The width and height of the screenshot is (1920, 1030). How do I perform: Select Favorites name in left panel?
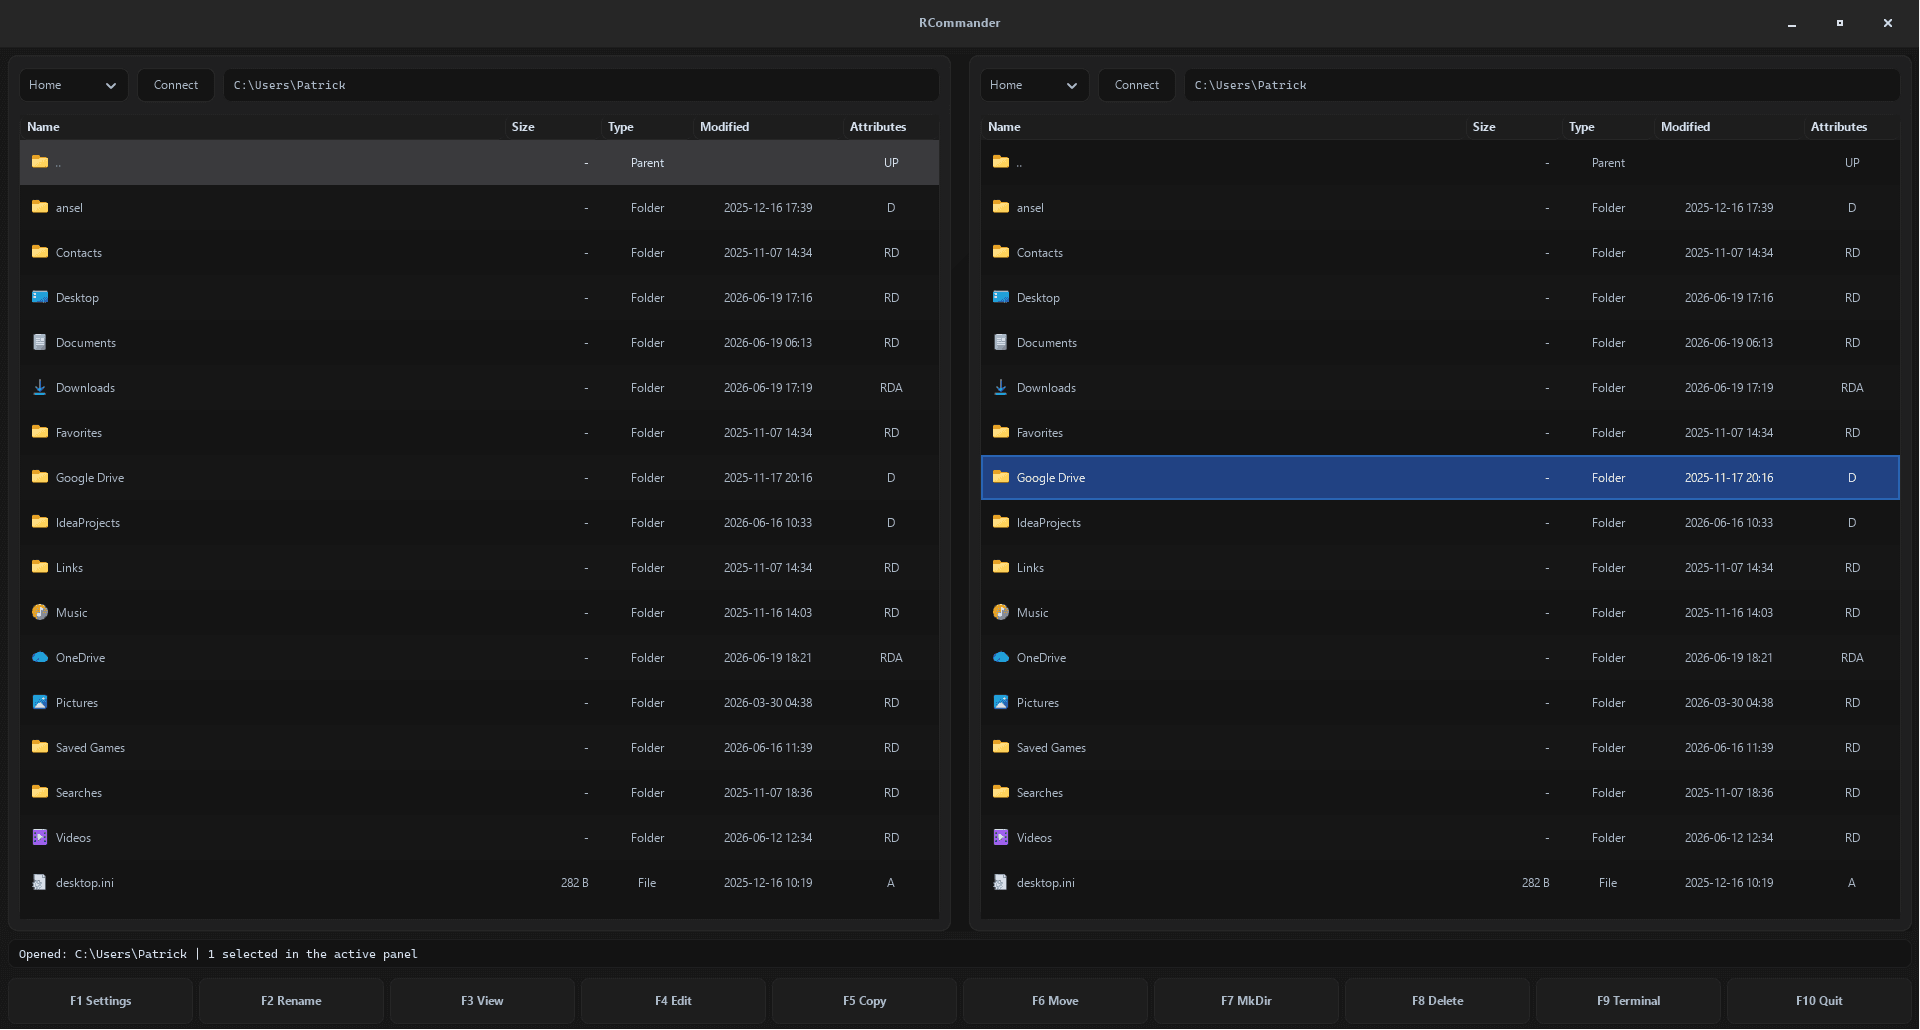(79, 433)
